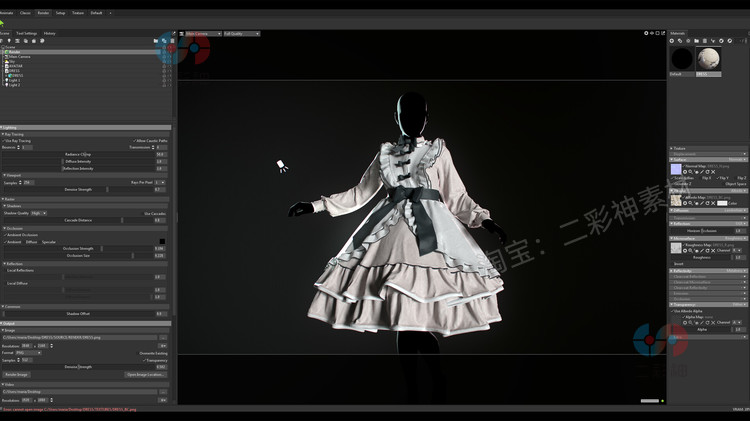Screen dimensions: 750x421
Task: Open the Full Quality viewport dropdown
Action: point(242,33)
